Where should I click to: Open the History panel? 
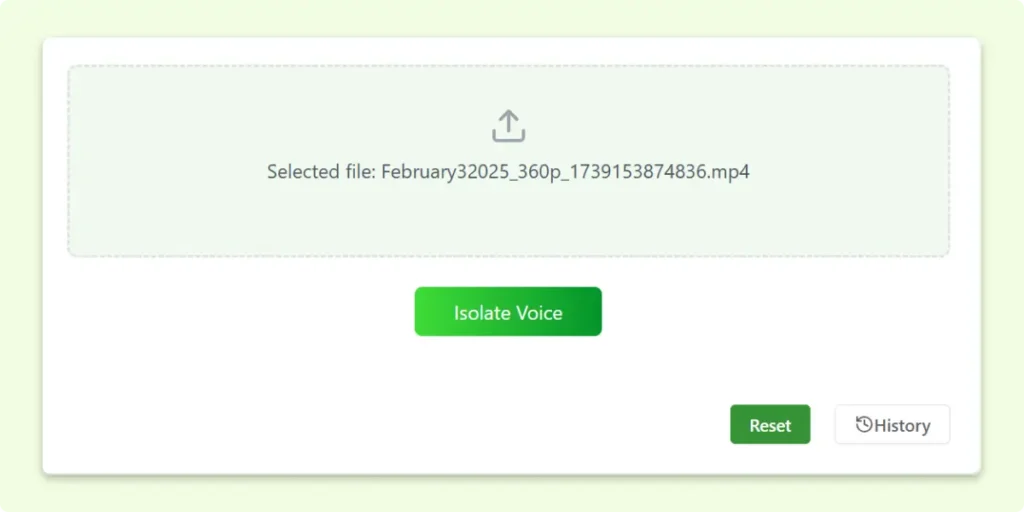(892, 425)
